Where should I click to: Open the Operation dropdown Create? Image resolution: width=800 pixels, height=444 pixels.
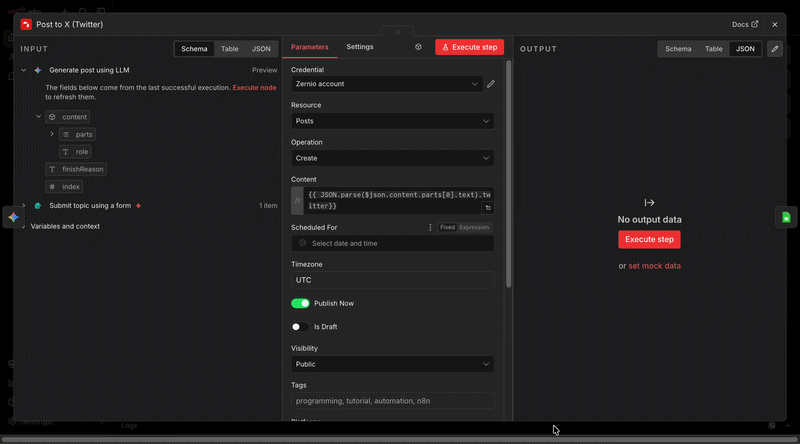click(392, 158)
